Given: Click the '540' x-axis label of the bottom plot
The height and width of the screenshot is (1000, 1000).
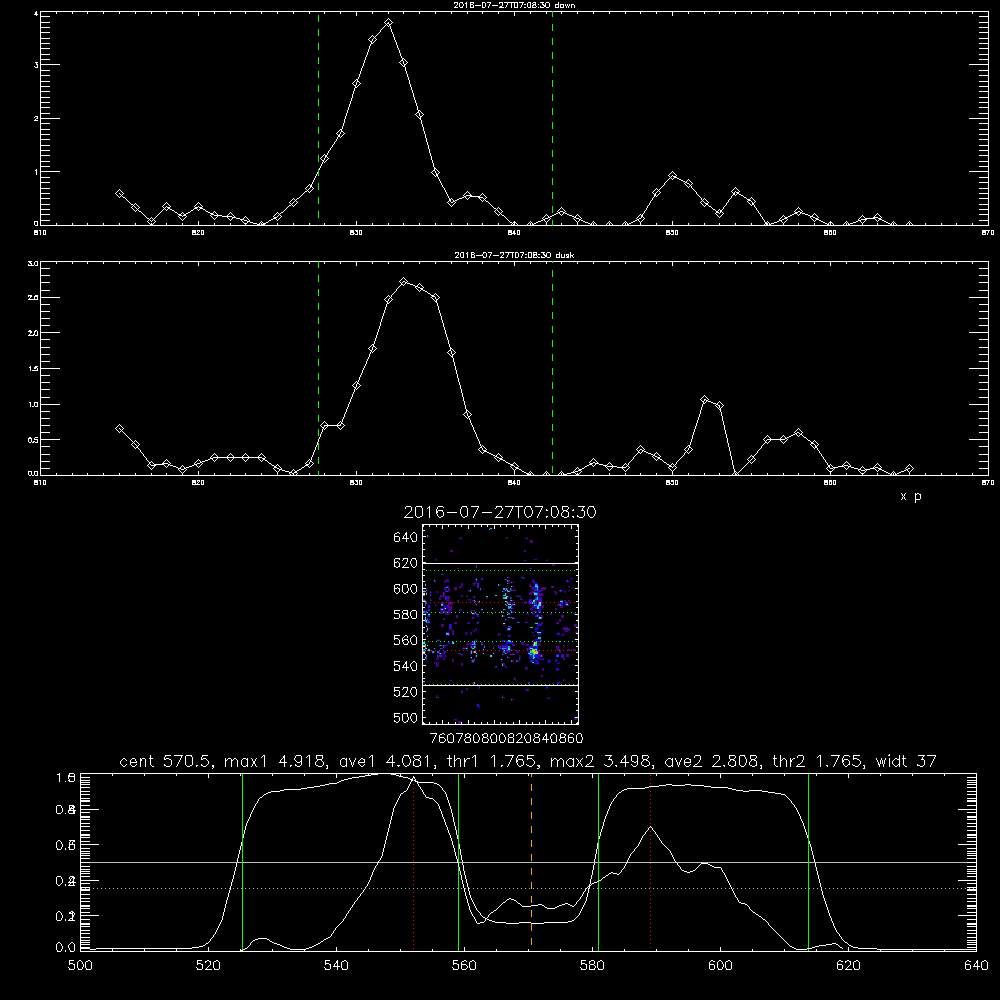Looking at the screenshot, I should 336,966.
